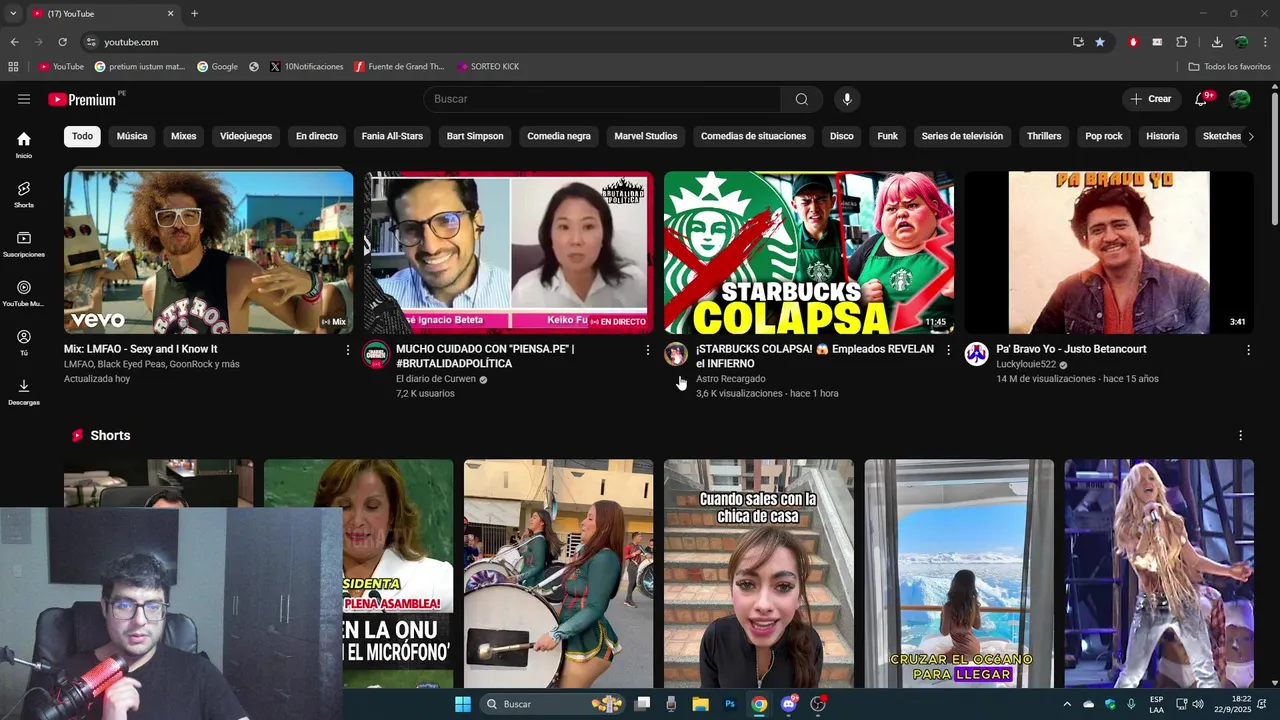
Task: Open Photoshop from the taskbar
Action: (730, 704)
